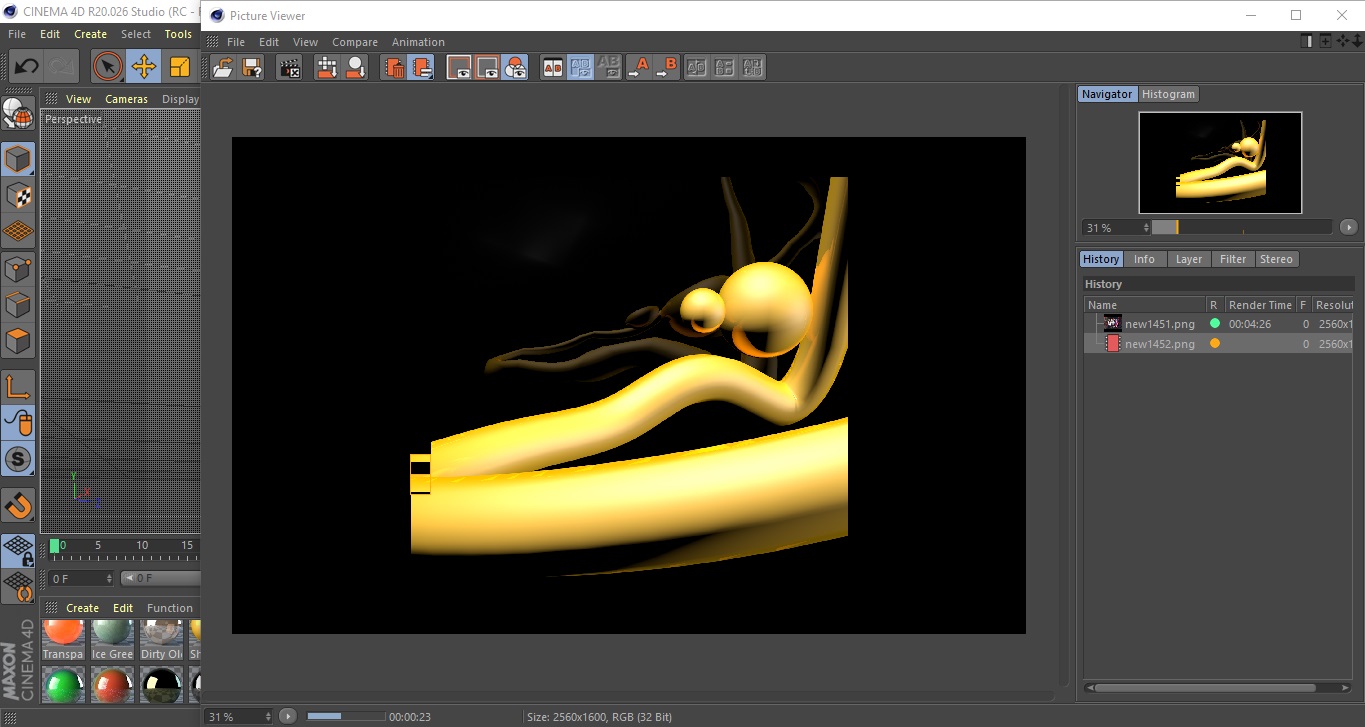Open the Navigator zoom arrow menu
Viewport: 1365px width, 727px height.
1348,227
